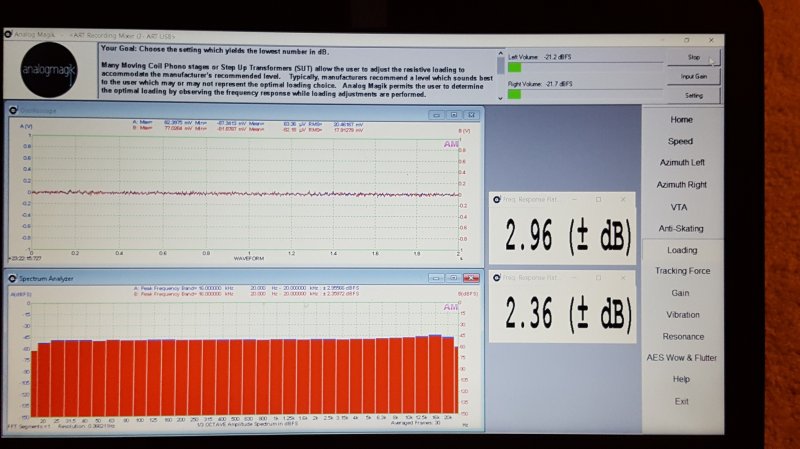Click the Left Volume -21.2 dBFS label

click(x=539, y=57)
